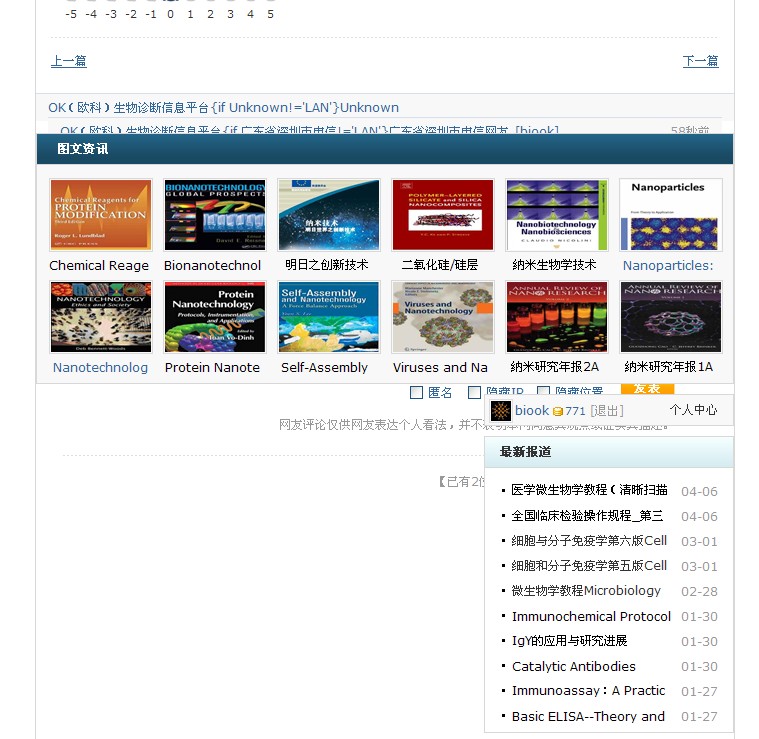Image resolution: width=759 pixels, height=739 pixels.
Task: Select rating value -5
Action: [71, 14]
